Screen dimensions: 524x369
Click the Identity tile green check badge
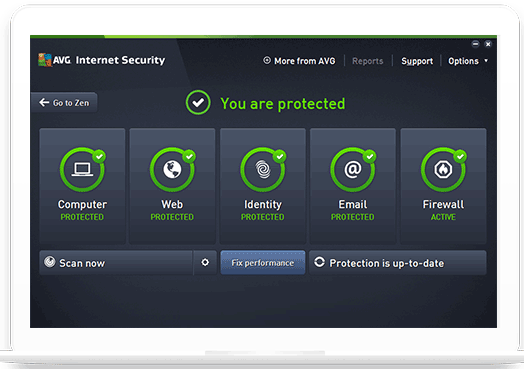coord(279,156)
